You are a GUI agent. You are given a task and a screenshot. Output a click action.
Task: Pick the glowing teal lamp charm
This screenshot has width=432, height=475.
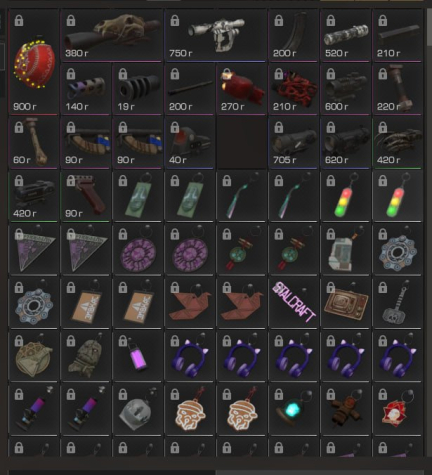[293, 410]
